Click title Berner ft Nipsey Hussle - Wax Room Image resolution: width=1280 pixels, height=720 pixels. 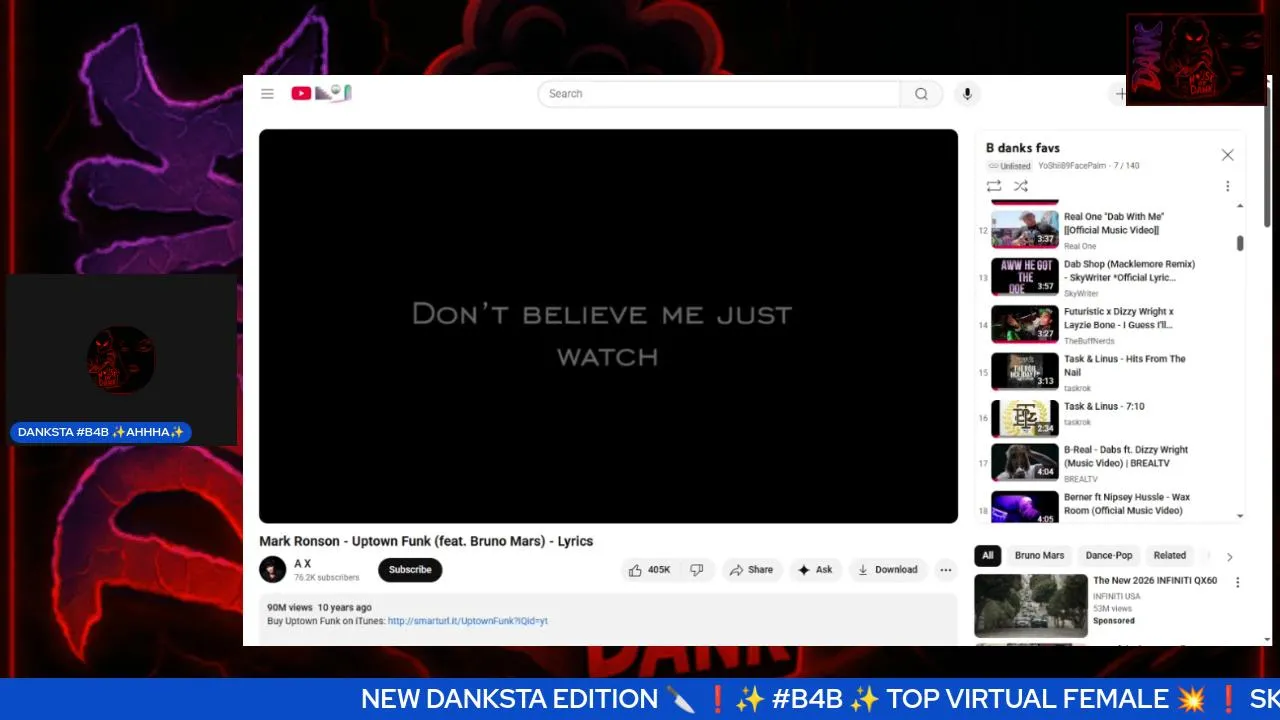pyautogui.click(x=1127, y=503)
